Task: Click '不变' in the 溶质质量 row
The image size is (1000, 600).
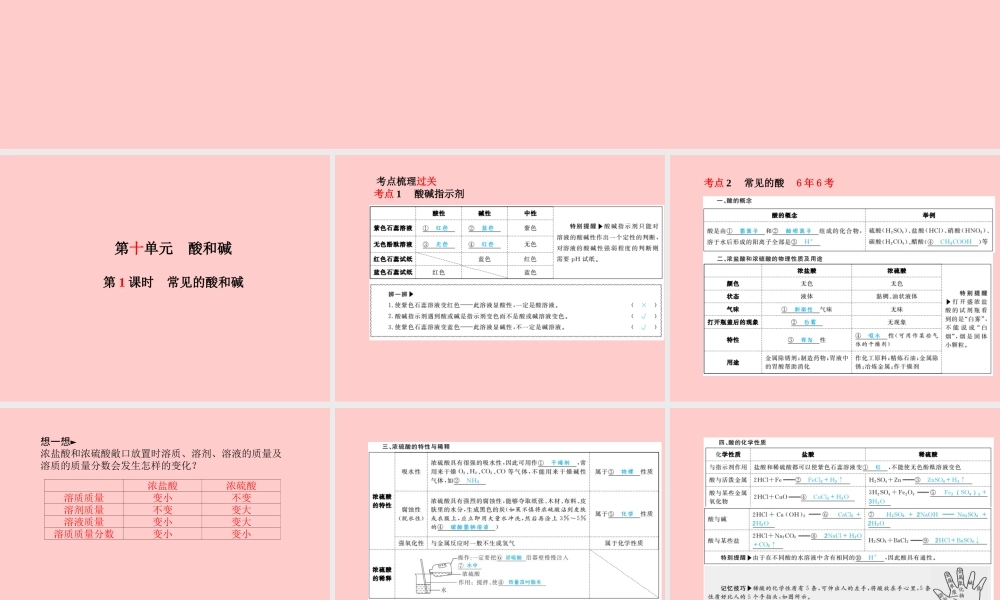Action: pos(241,497)
